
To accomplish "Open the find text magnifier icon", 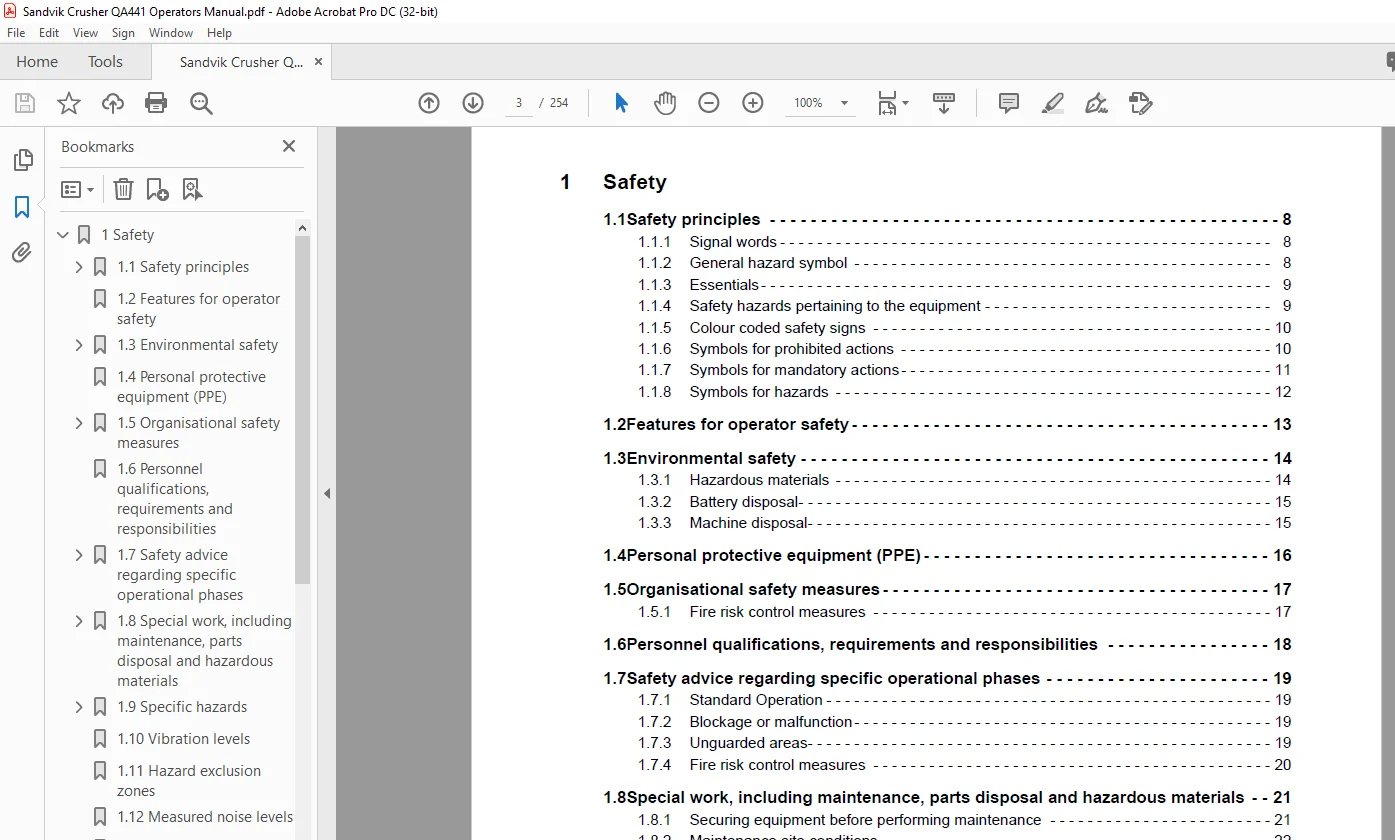I will 201,103.
